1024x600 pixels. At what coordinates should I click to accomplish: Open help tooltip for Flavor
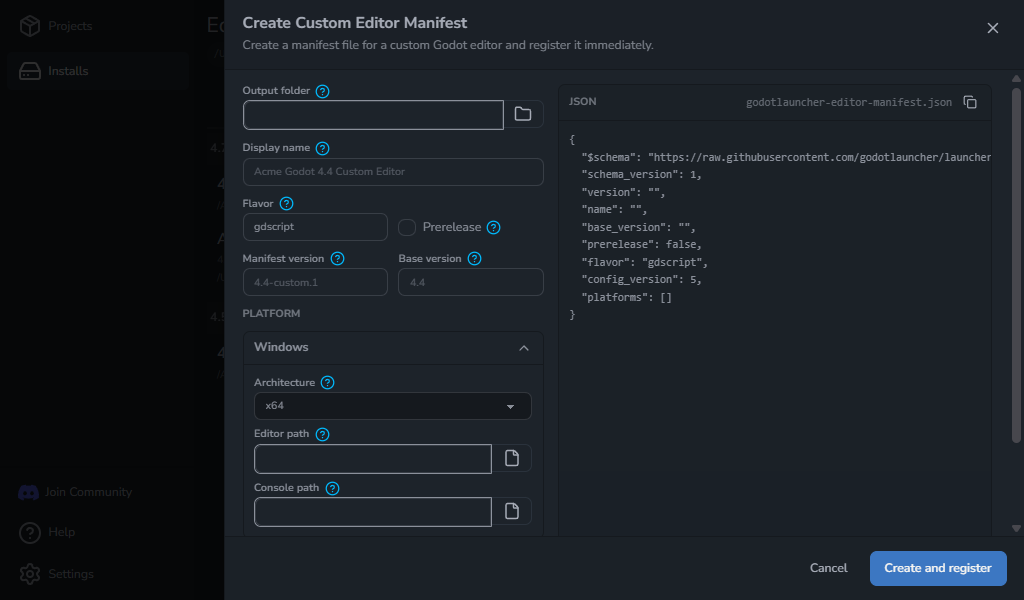coord(287,204)
